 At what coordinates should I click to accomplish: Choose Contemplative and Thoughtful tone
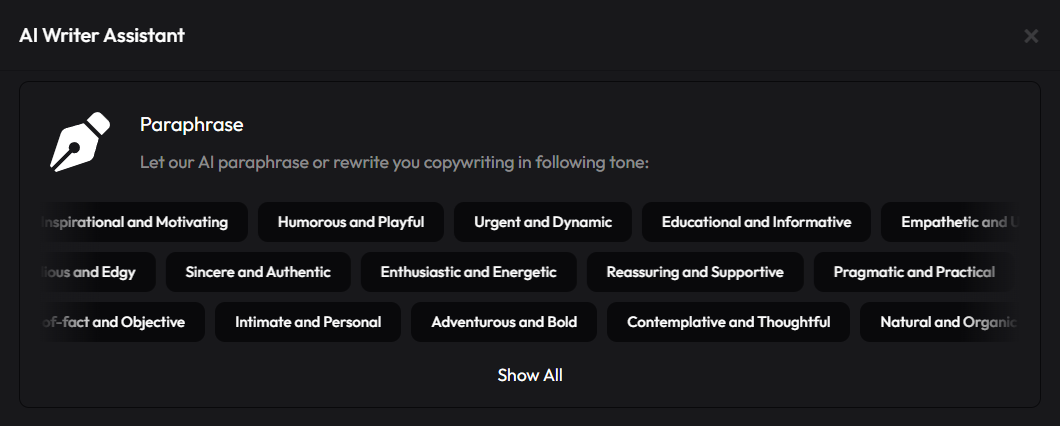(728, 322)
